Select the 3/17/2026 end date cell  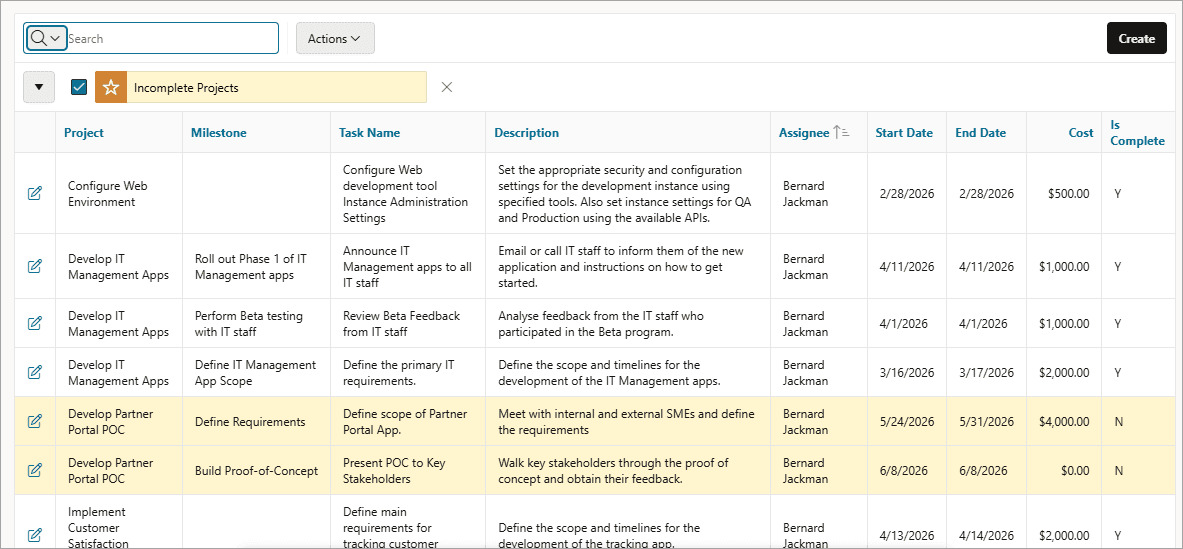pyautogui.click(x=987, y=373)
